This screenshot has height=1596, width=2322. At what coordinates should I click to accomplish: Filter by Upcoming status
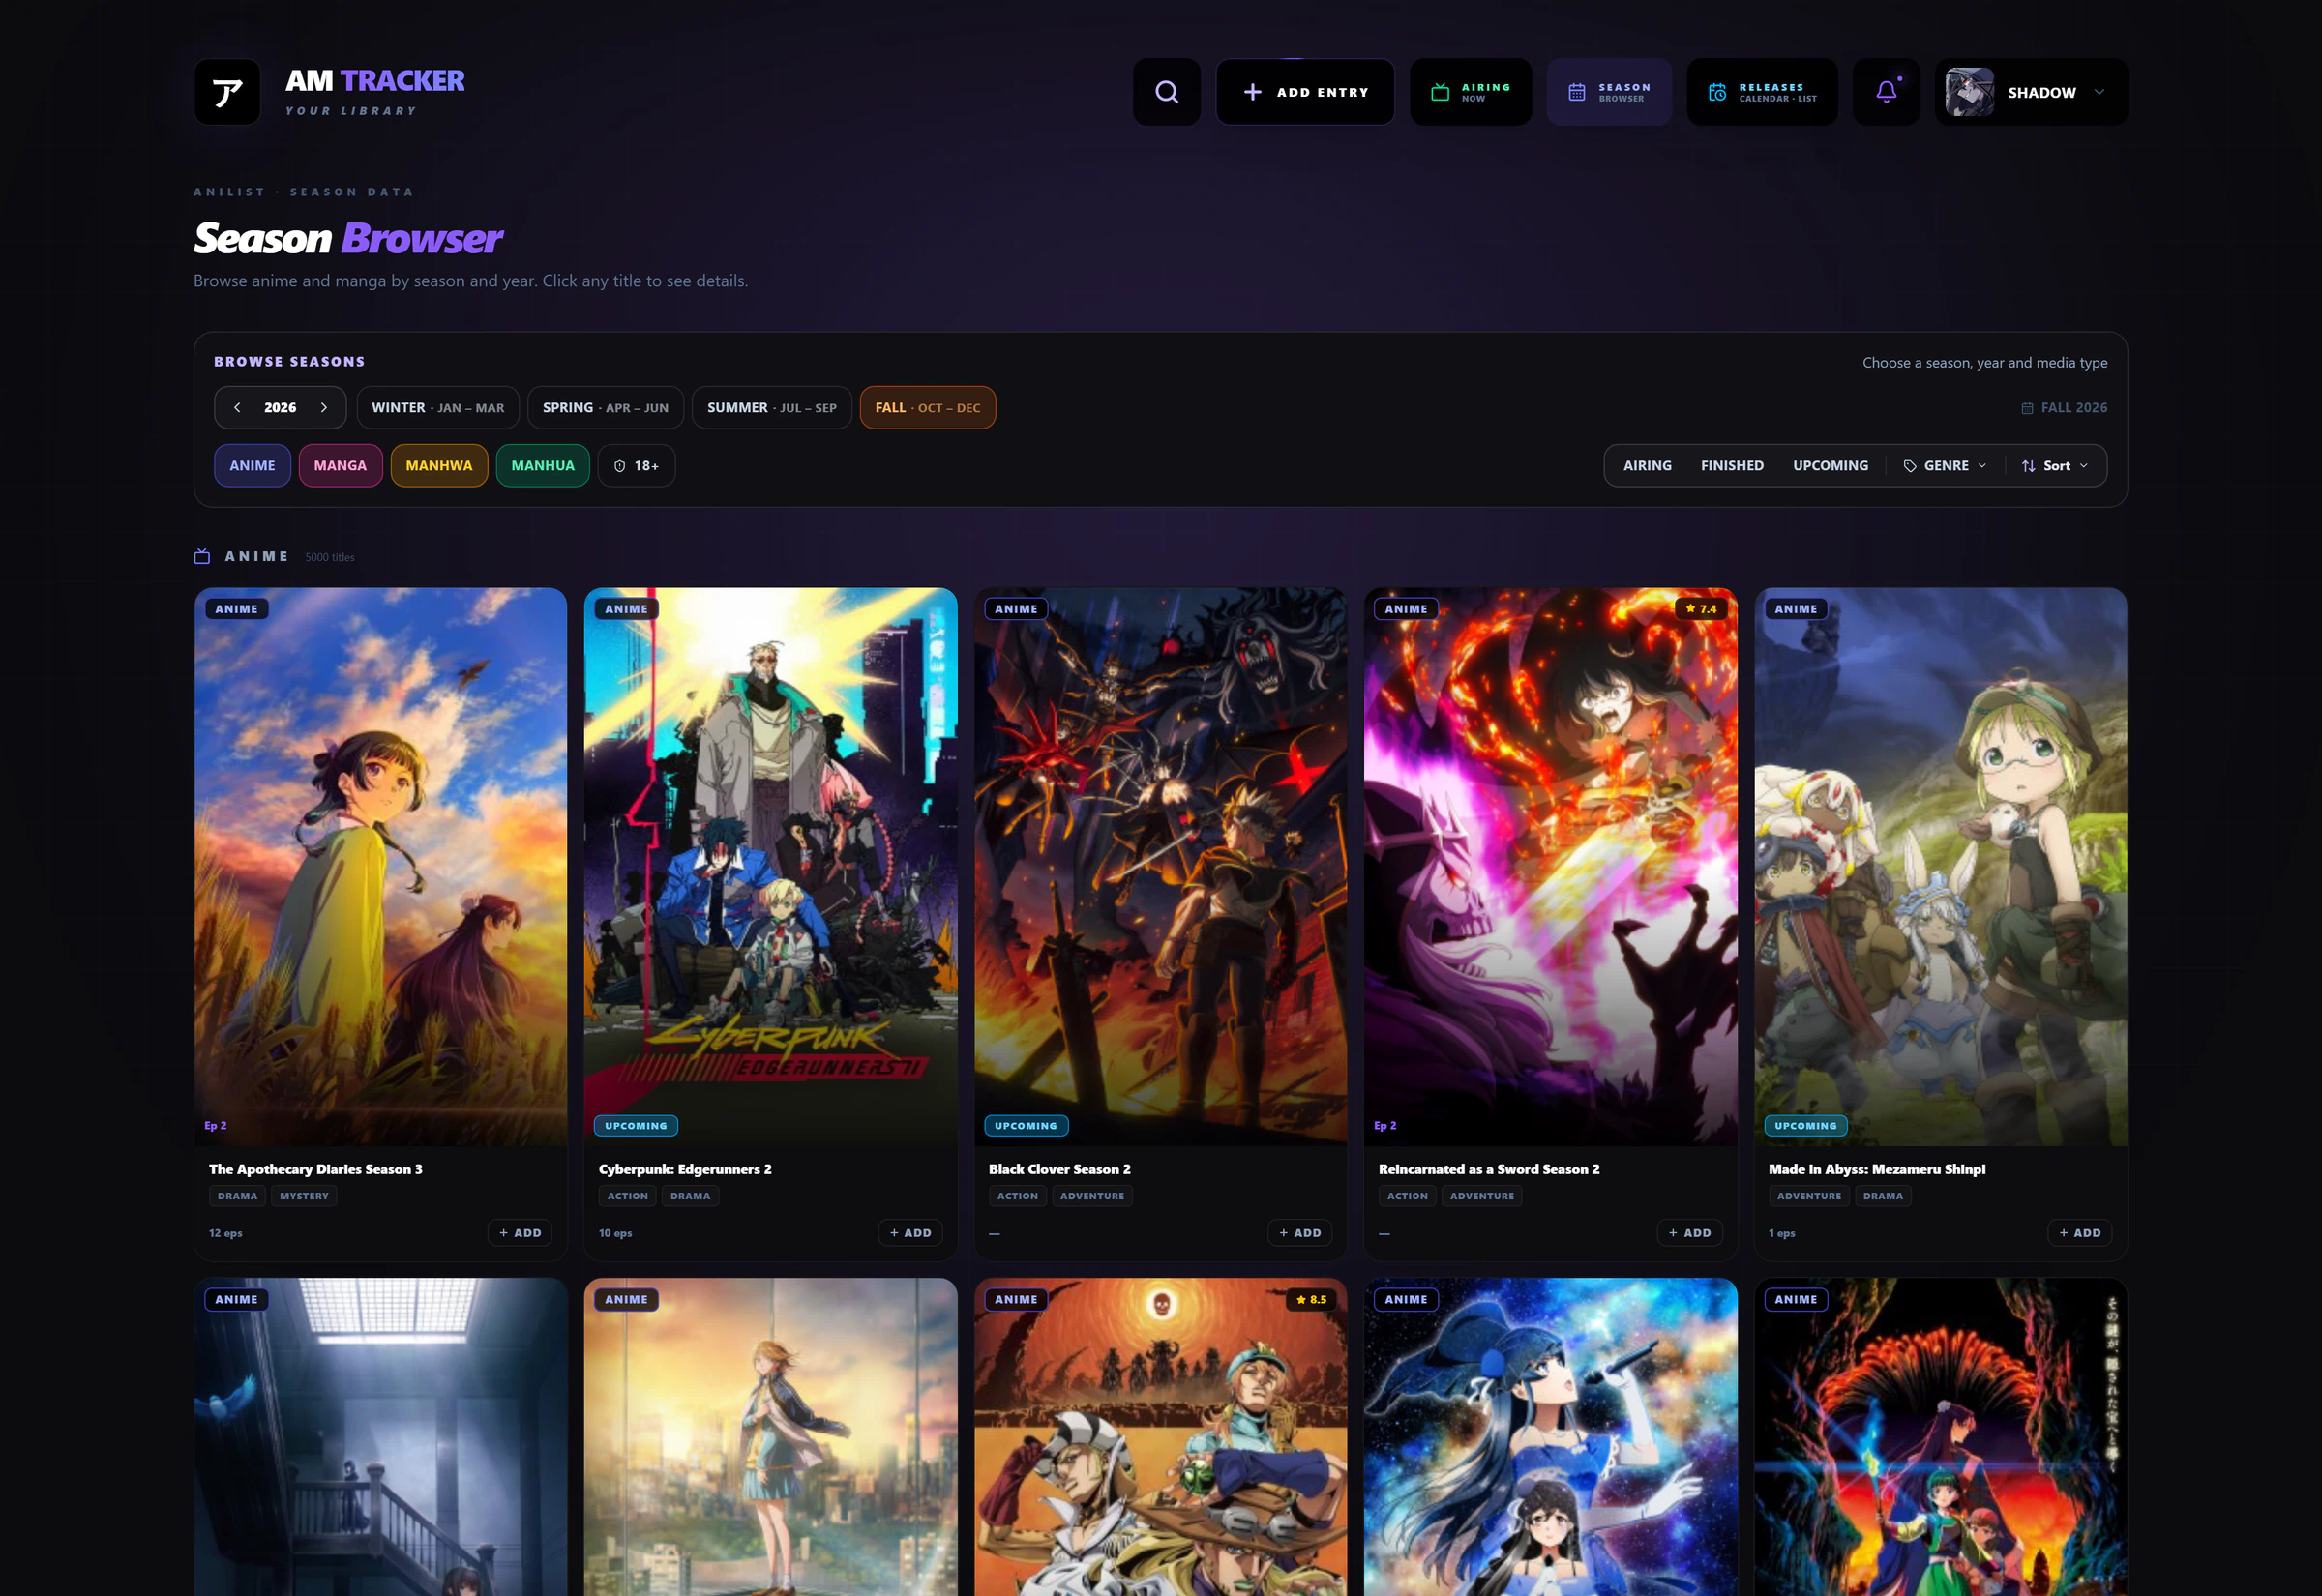[1830, 465]
